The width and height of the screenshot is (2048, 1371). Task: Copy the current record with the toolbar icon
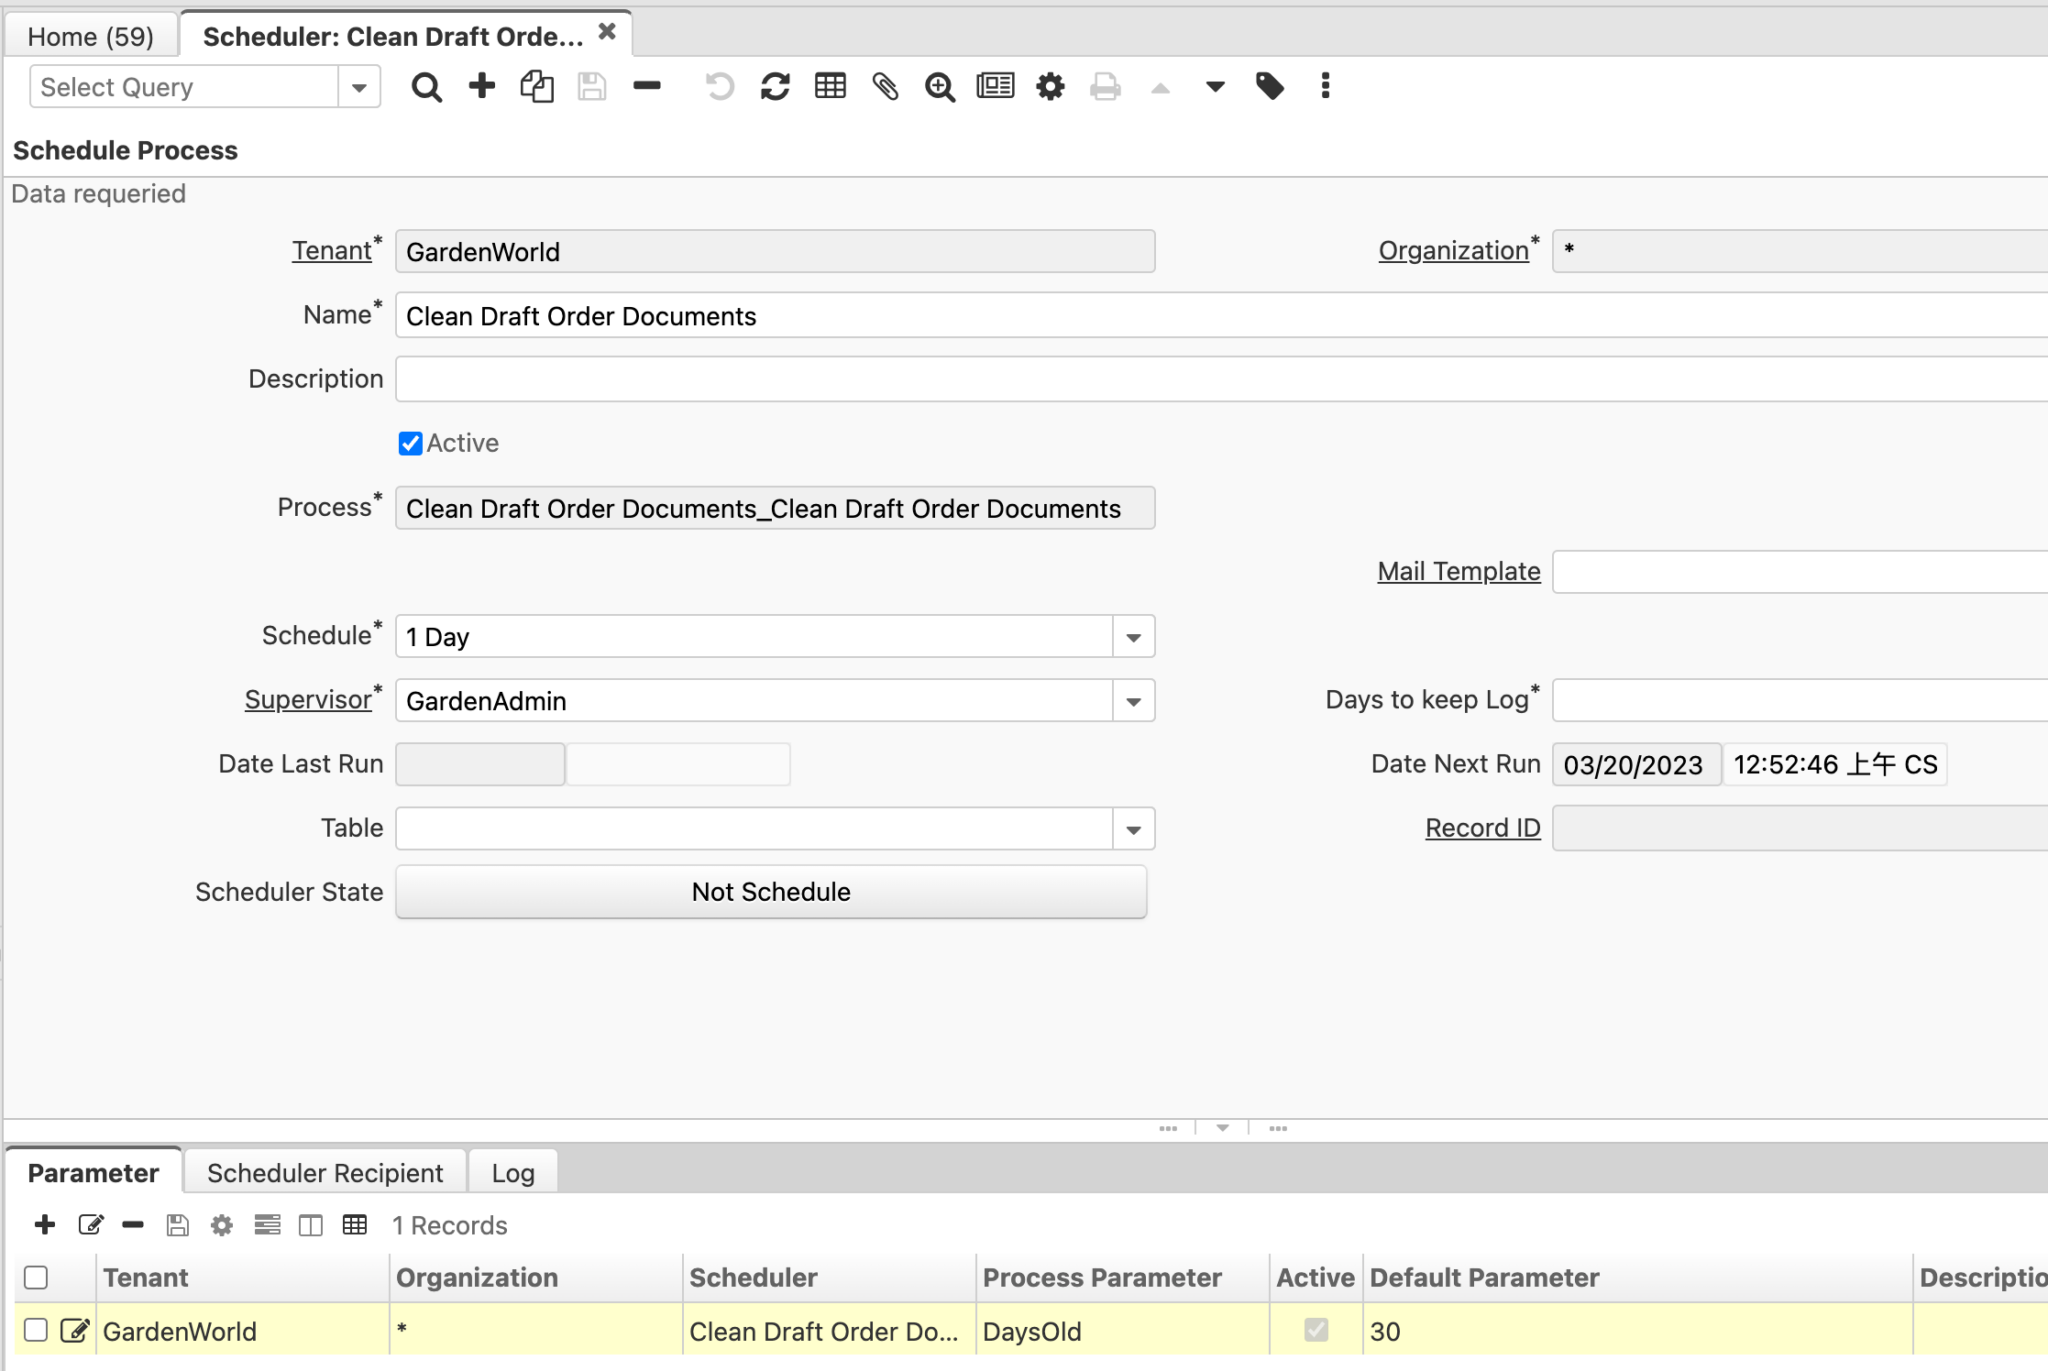click(536, 87)
